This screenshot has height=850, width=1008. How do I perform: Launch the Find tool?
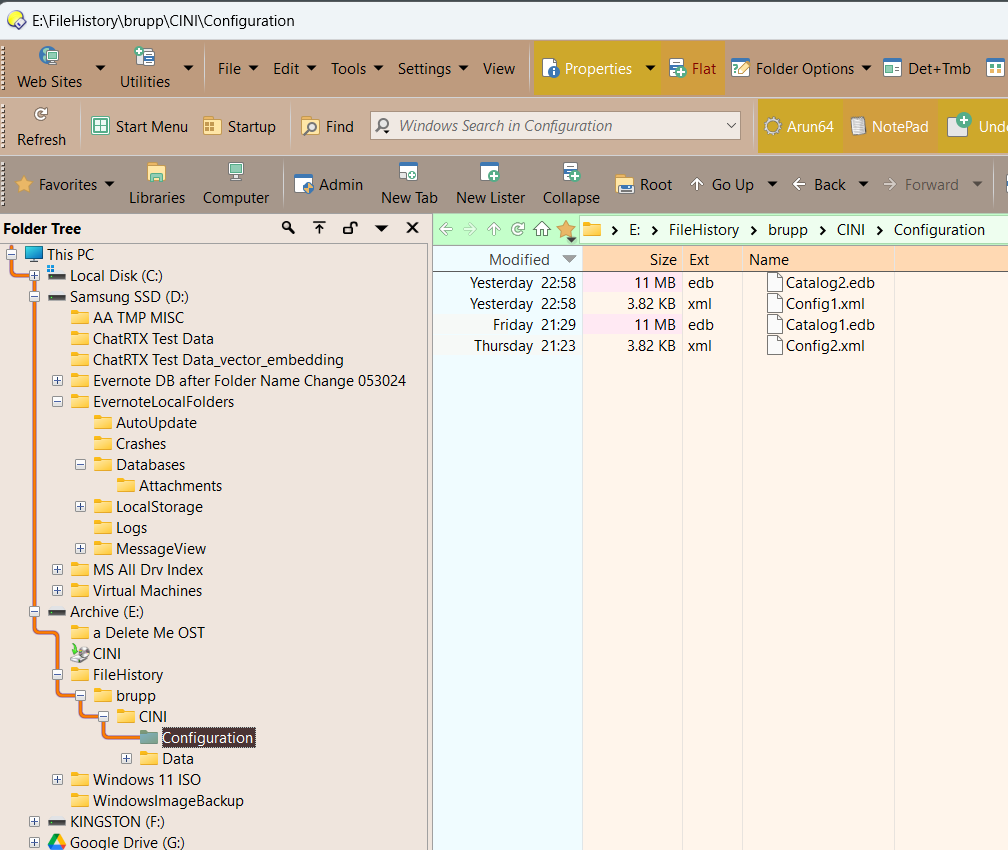click(327, 127)
